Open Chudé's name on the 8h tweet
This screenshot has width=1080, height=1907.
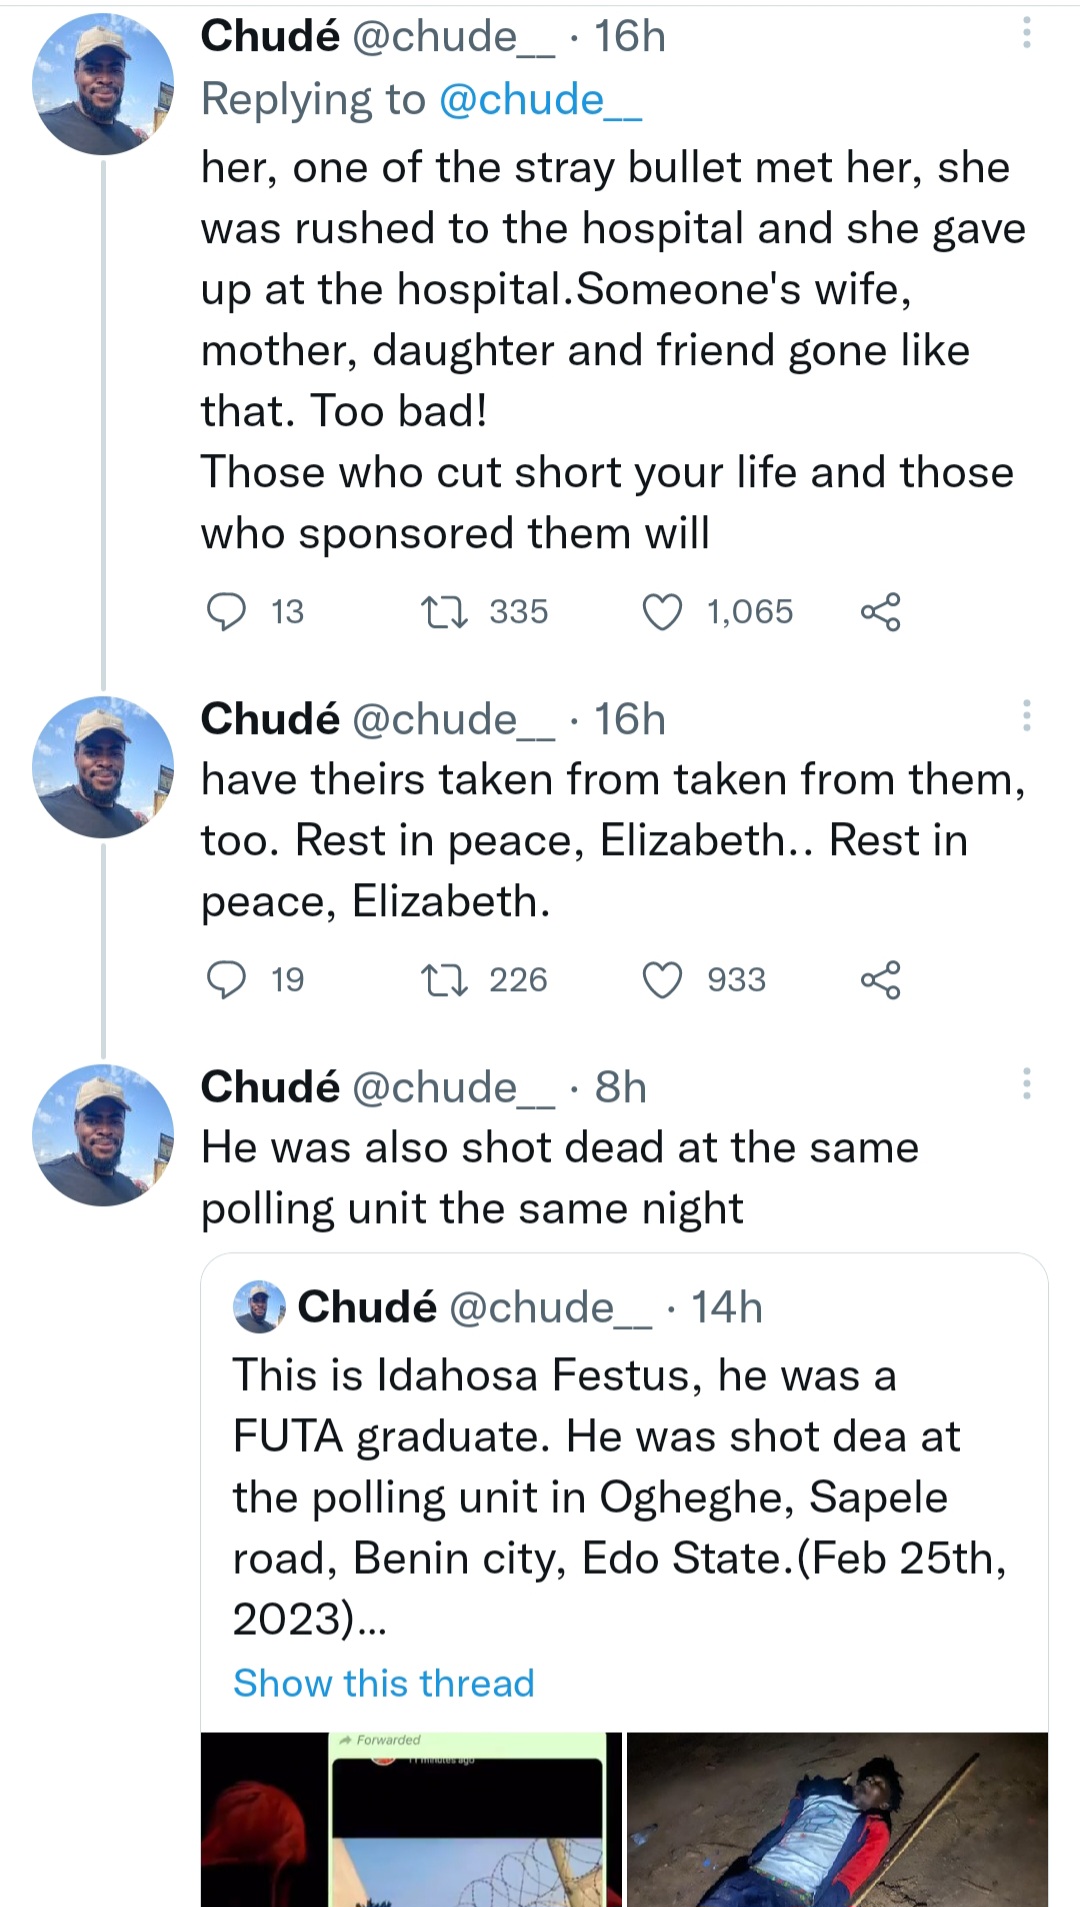point(270,1087)
